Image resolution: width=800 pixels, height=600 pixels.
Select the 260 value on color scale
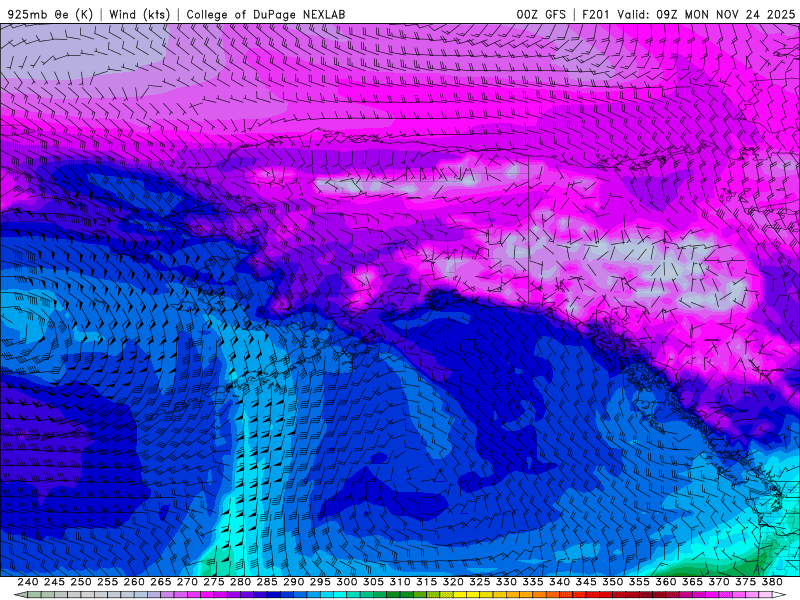click(134, 582)
